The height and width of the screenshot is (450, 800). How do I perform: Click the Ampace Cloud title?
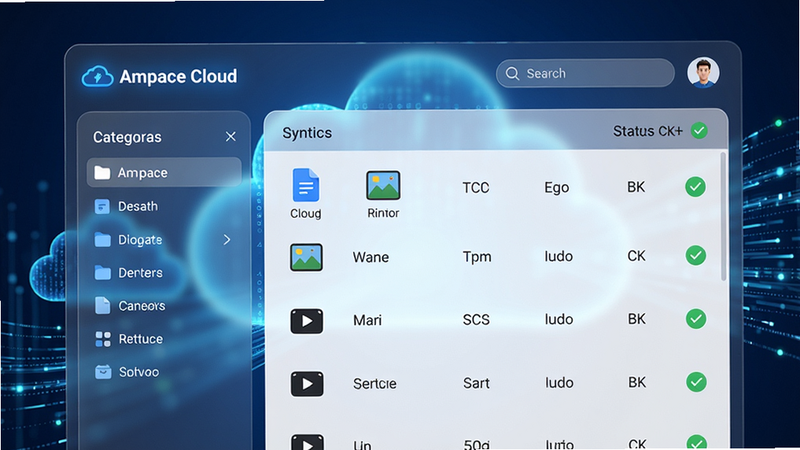pos(178,77)
